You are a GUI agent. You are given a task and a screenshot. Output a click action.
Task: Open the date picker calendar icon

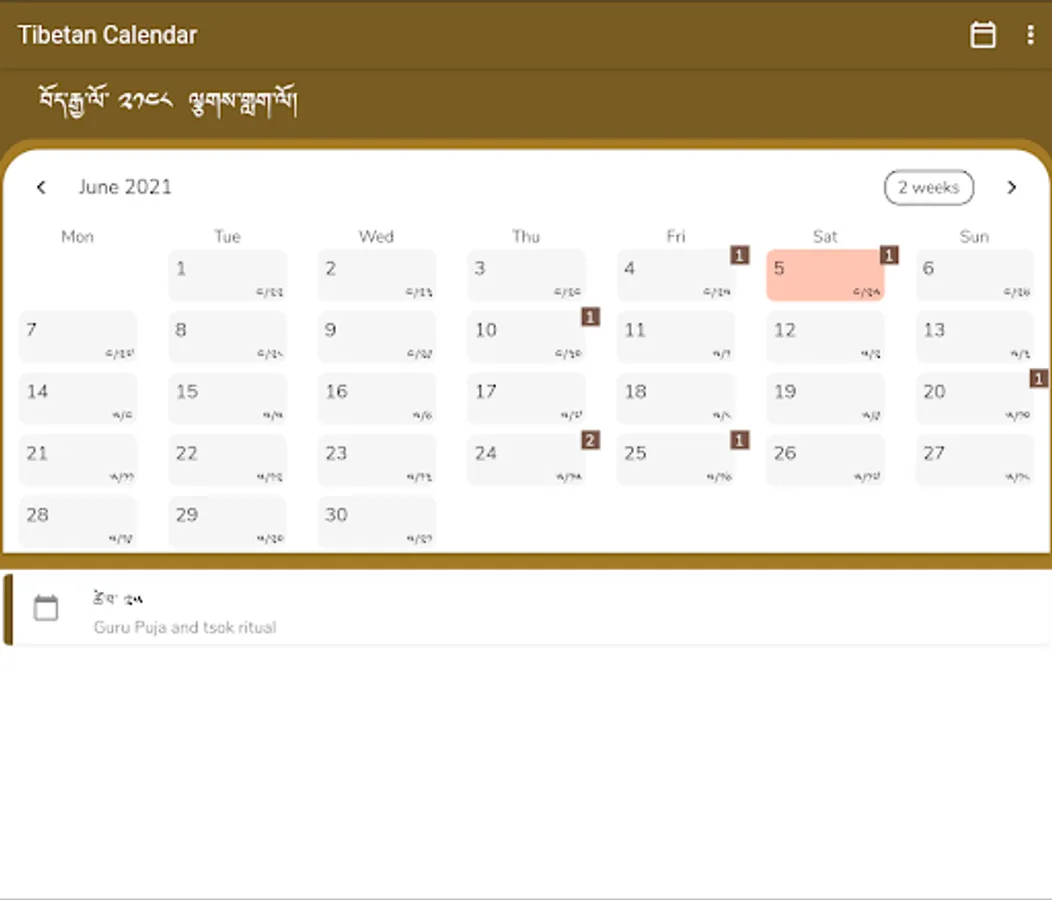(x=983, y=35)
